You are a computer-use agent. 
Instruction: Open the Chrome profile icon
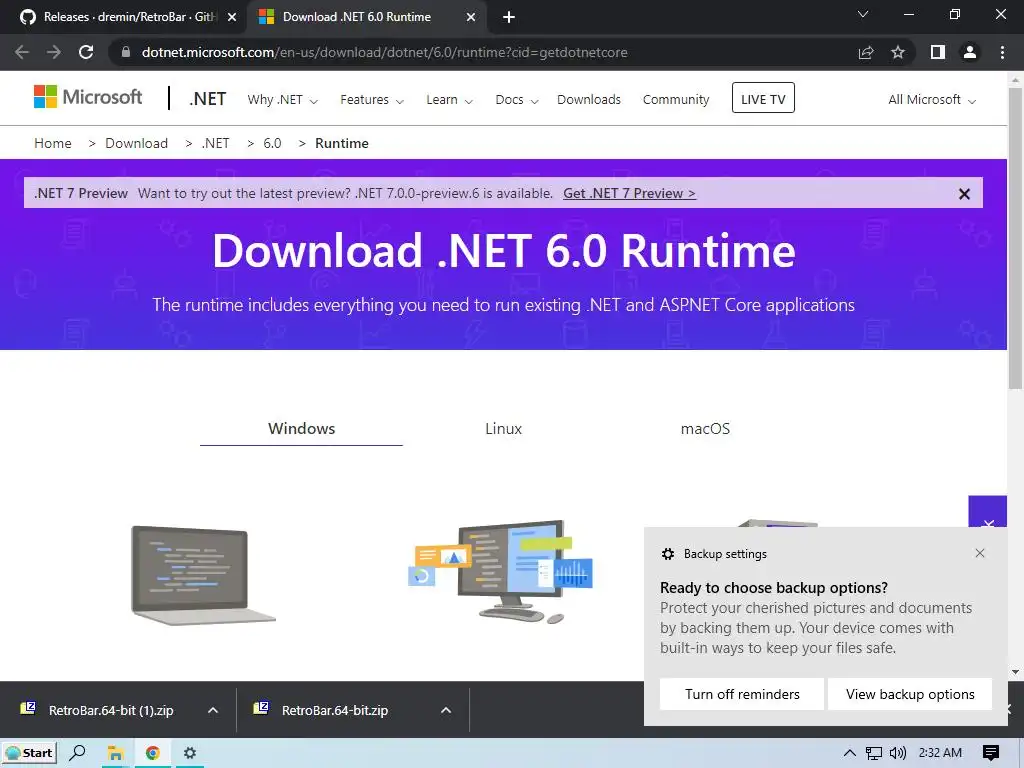click(970, 52)
